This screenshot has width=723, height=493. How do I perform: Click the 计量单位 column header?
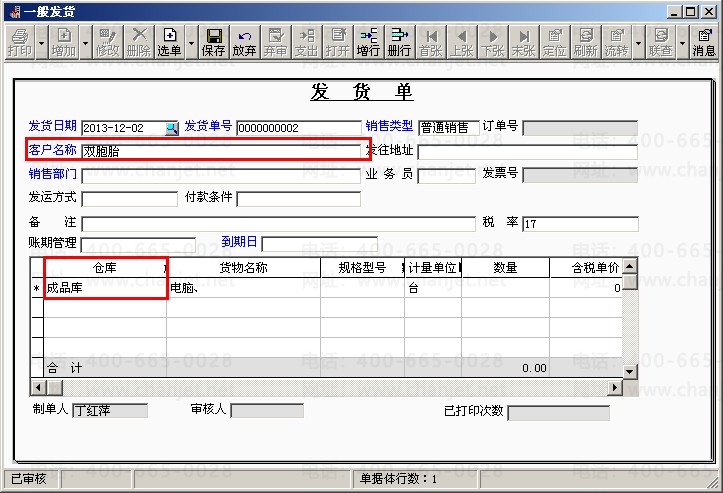(x=433, y=268)
